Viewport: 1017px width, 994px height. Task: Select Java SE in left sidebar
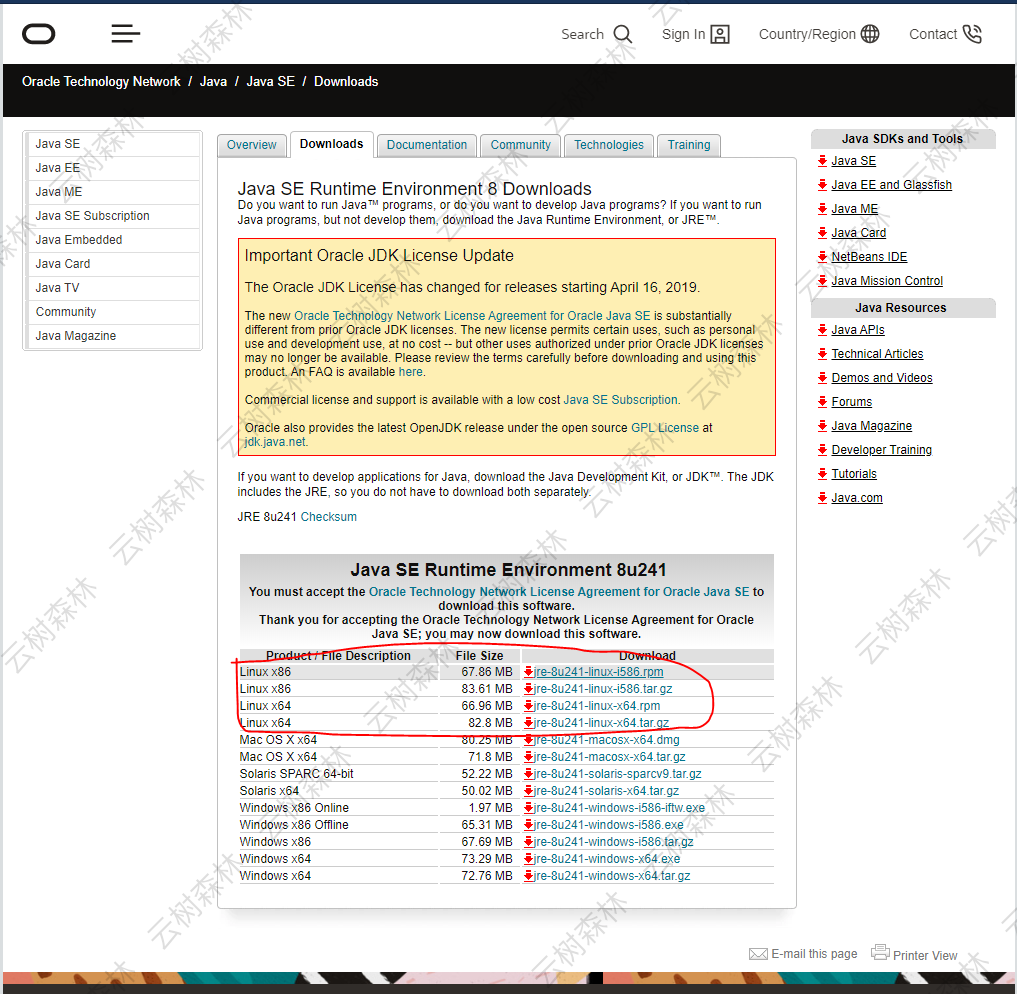(x=113, y=144)
